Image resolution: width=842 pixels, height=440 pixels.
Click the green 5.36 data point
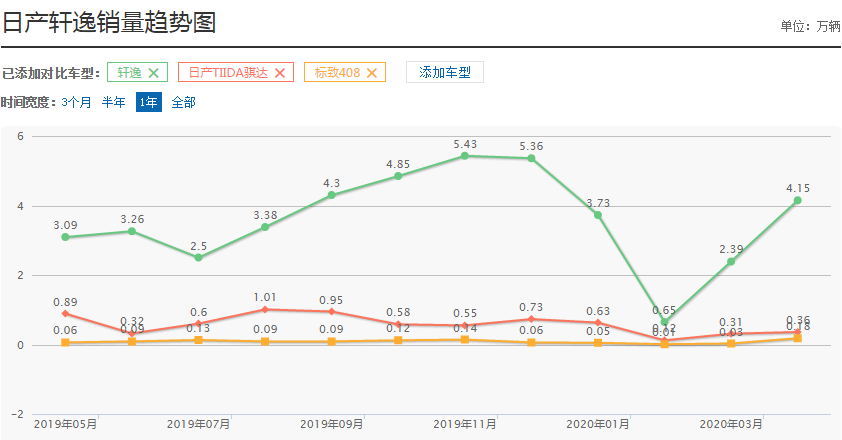pyautogui.click(x=531, y=158)
